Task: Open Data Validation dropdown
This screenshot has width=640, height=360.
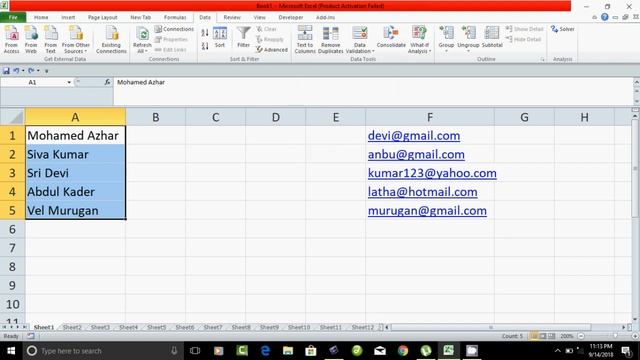Action: 360,39
